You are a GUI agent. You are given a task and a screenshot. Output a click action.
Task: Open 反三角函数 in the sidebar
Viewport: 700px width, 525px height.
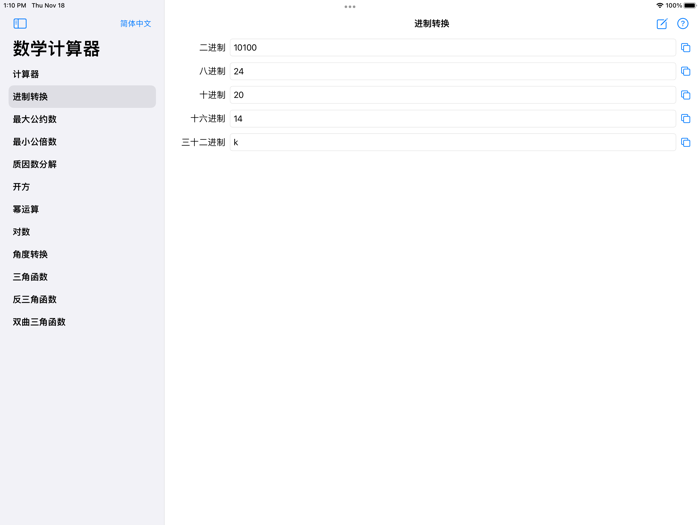pos(82,299)
